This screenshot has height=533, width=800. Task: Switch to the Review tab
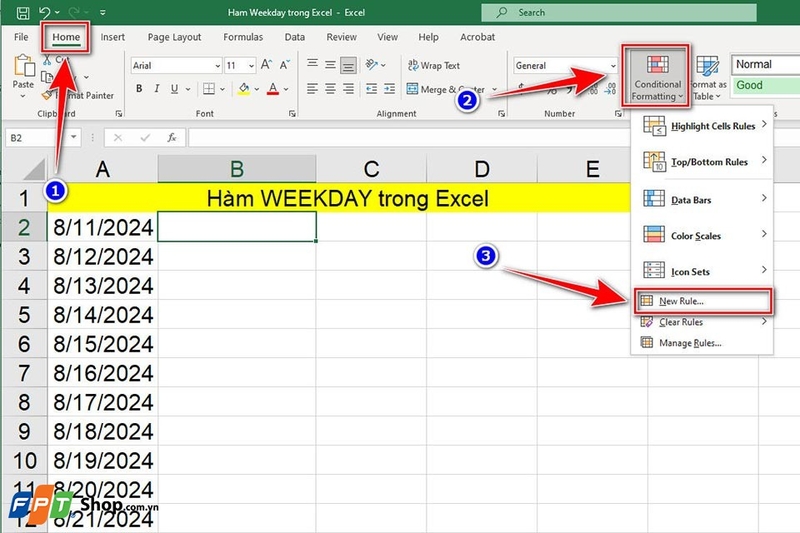(341, 37)
